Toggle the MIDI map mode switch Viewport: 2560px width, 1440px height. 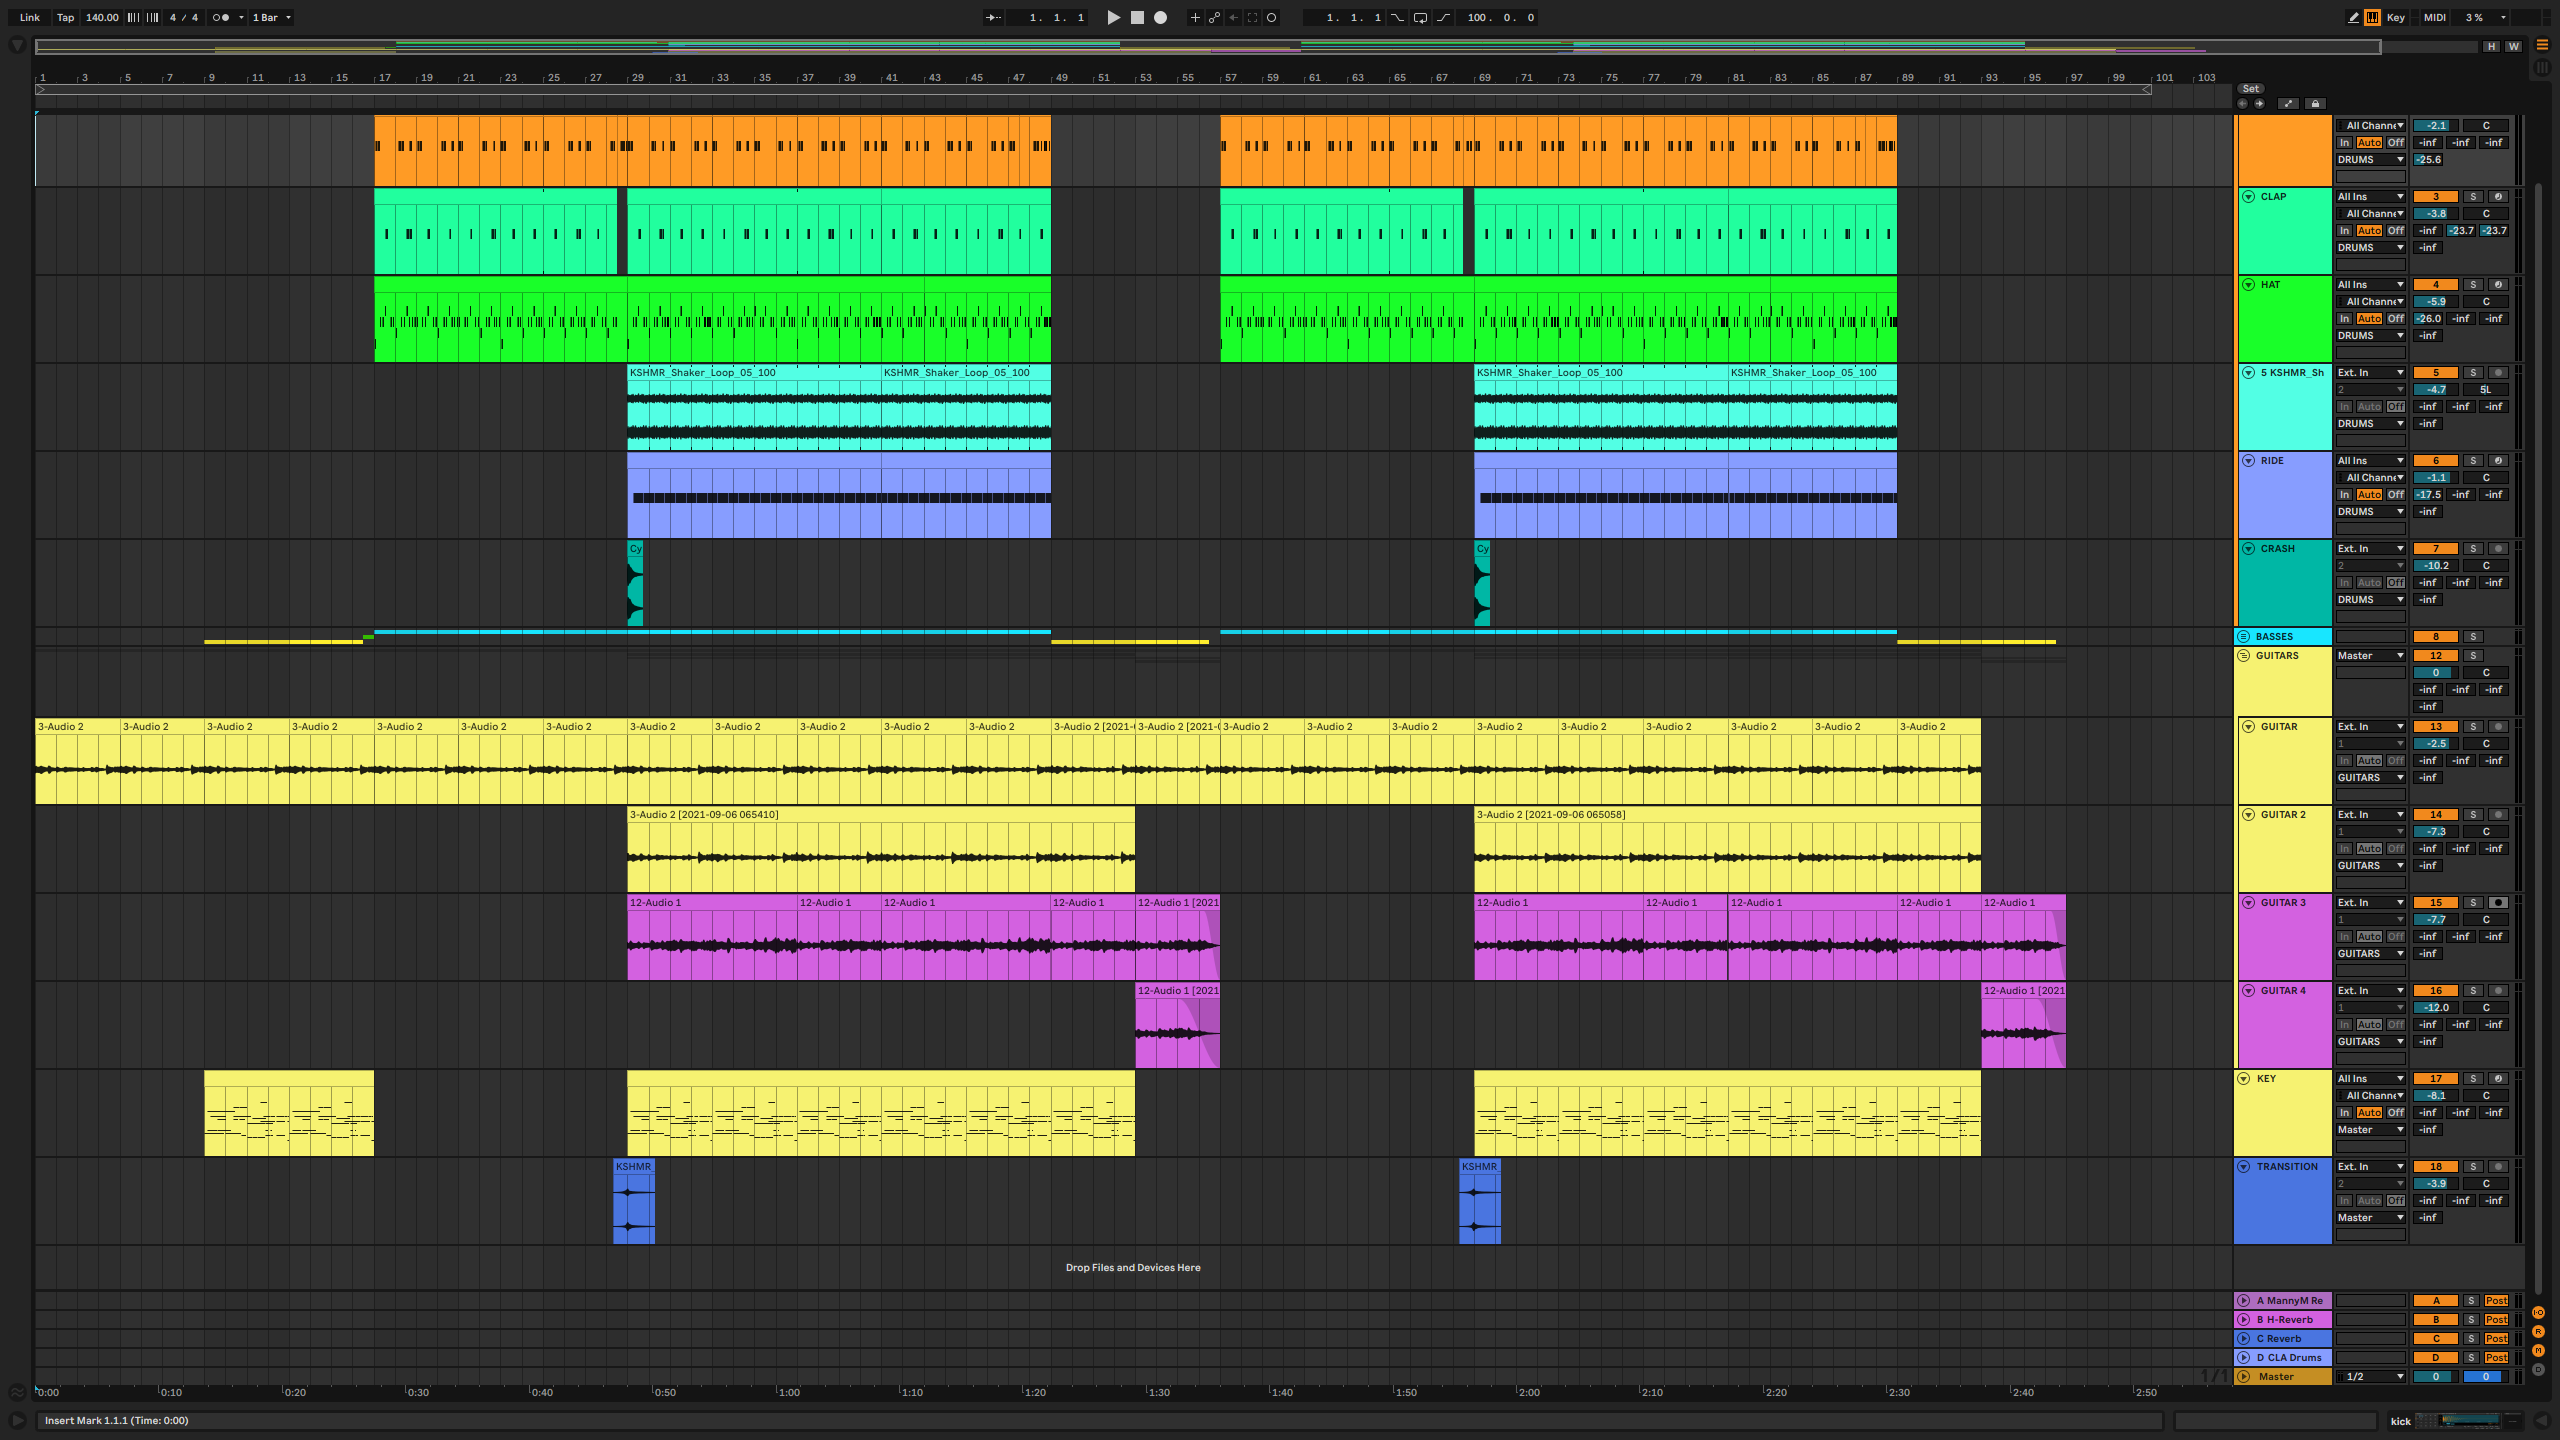2435,17
